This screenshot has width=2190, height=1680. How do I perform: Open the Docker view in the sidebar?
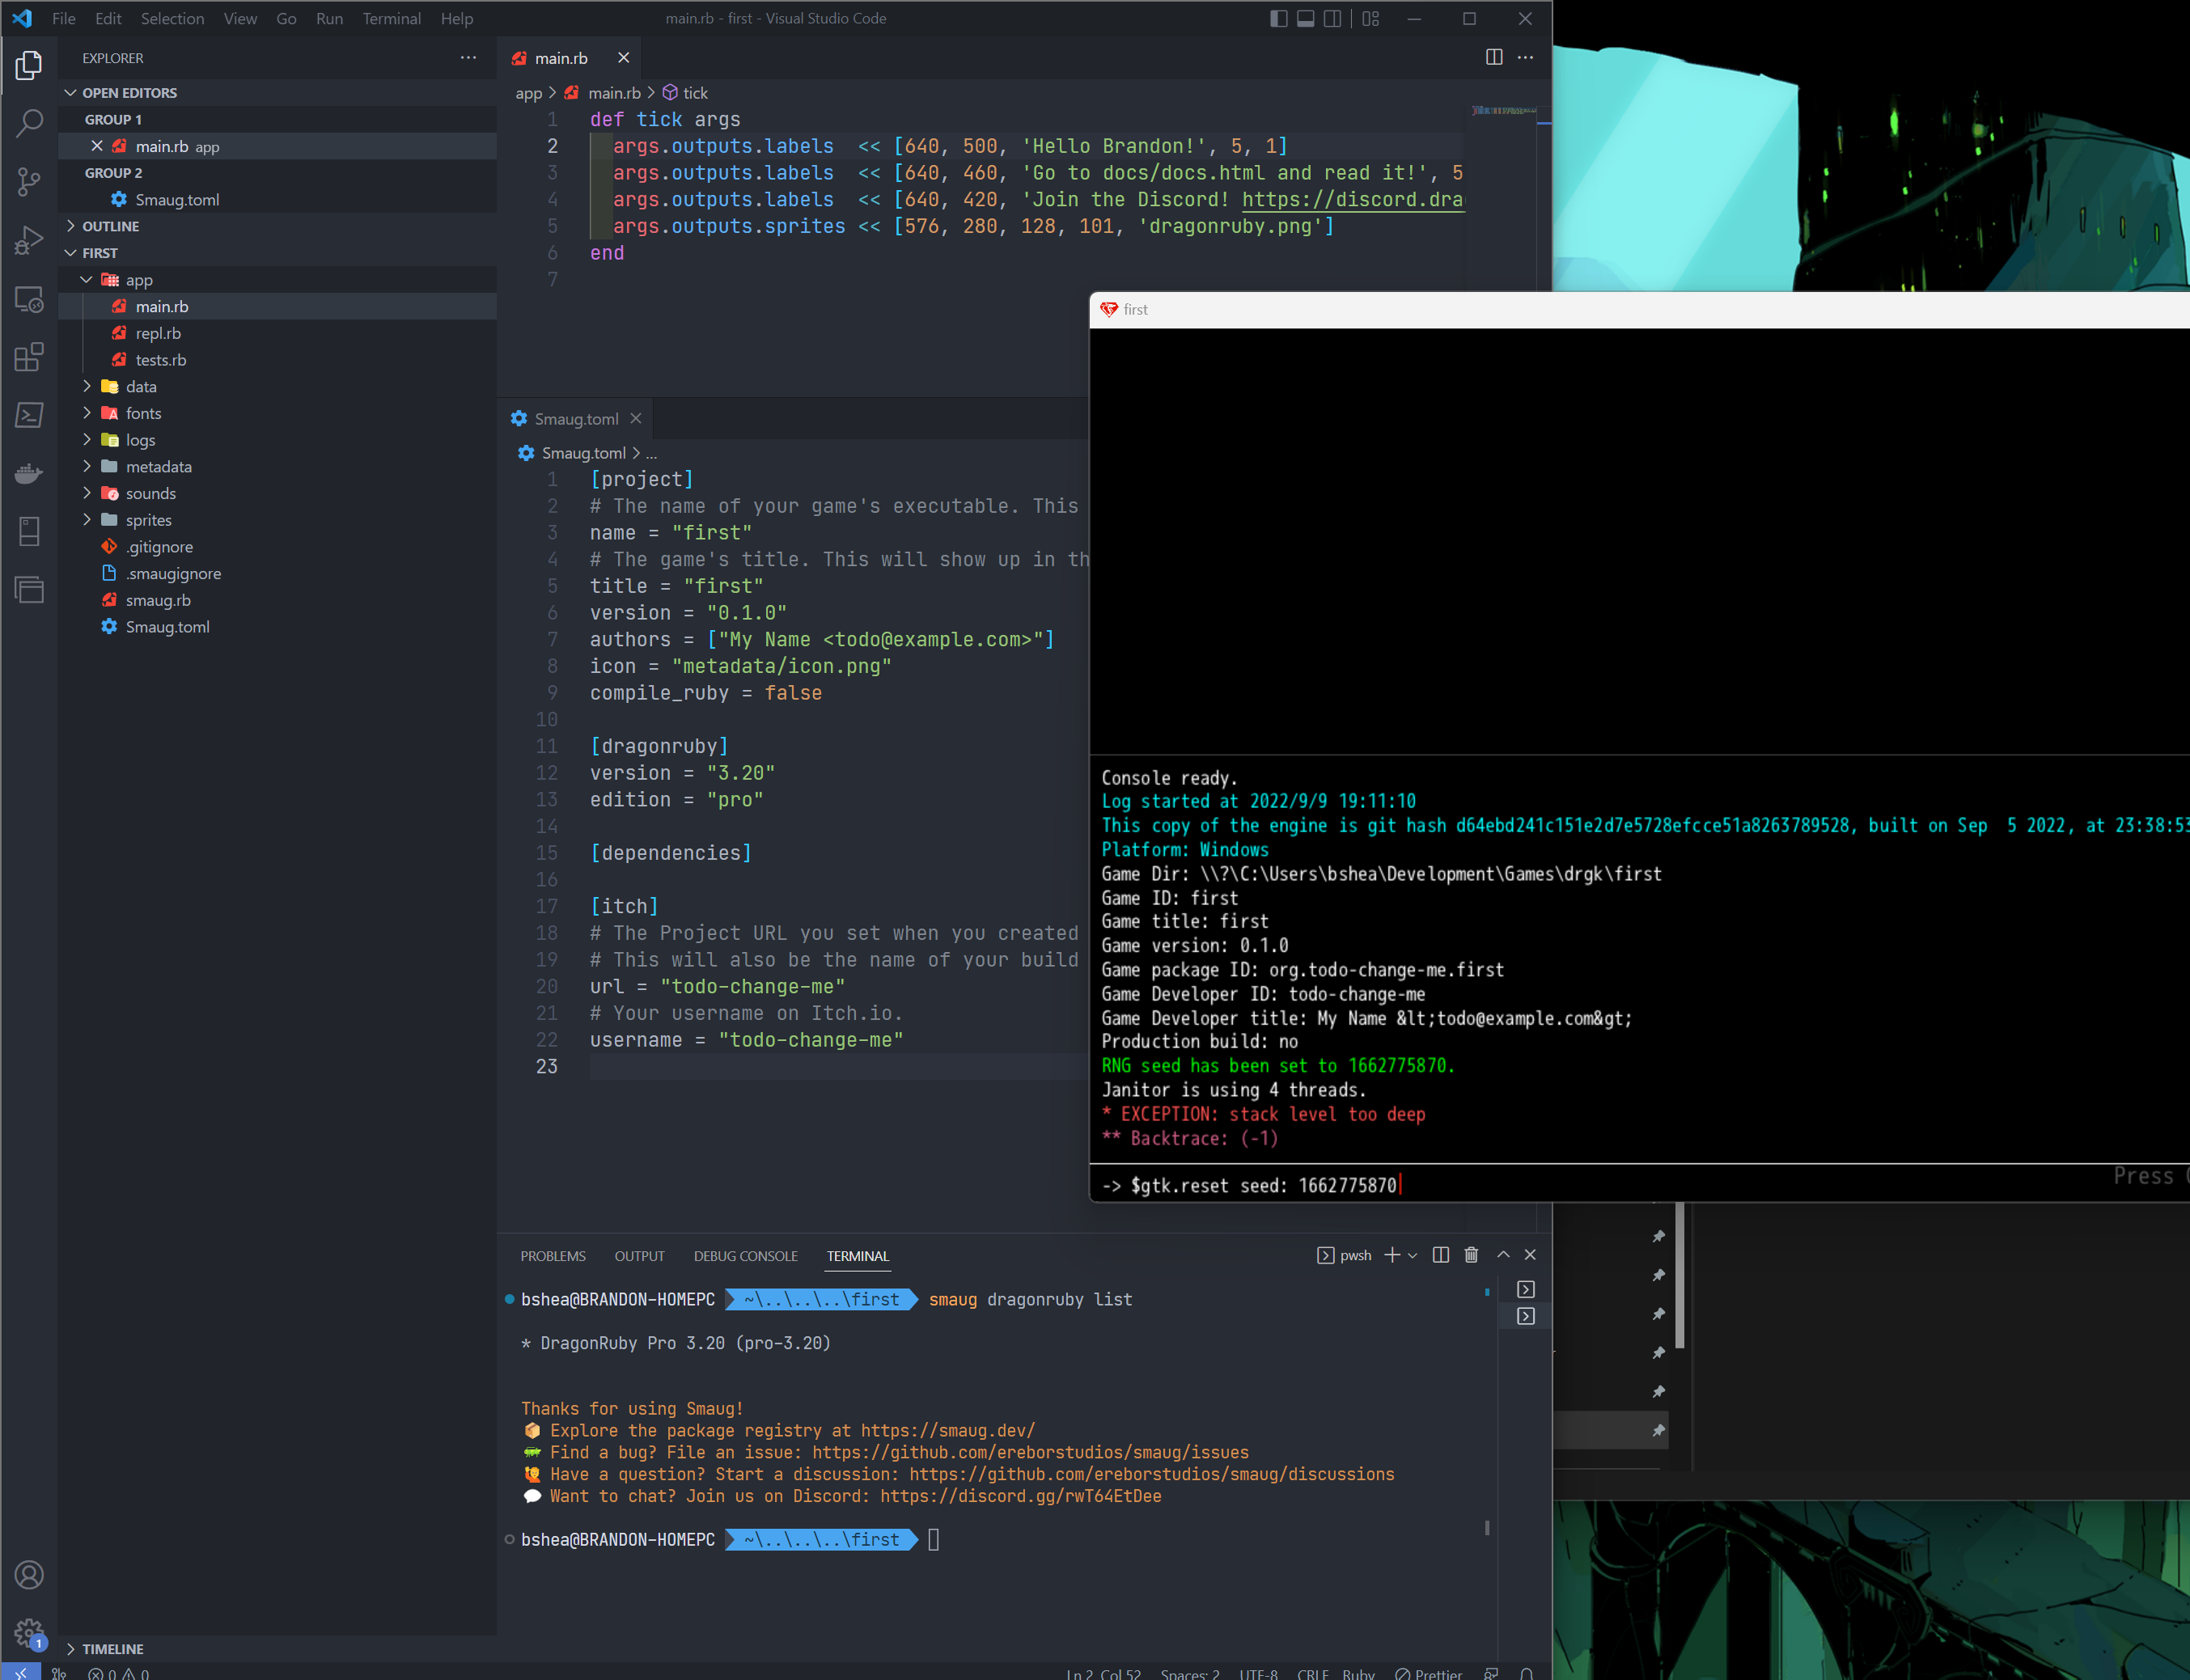tap(29, 473)
